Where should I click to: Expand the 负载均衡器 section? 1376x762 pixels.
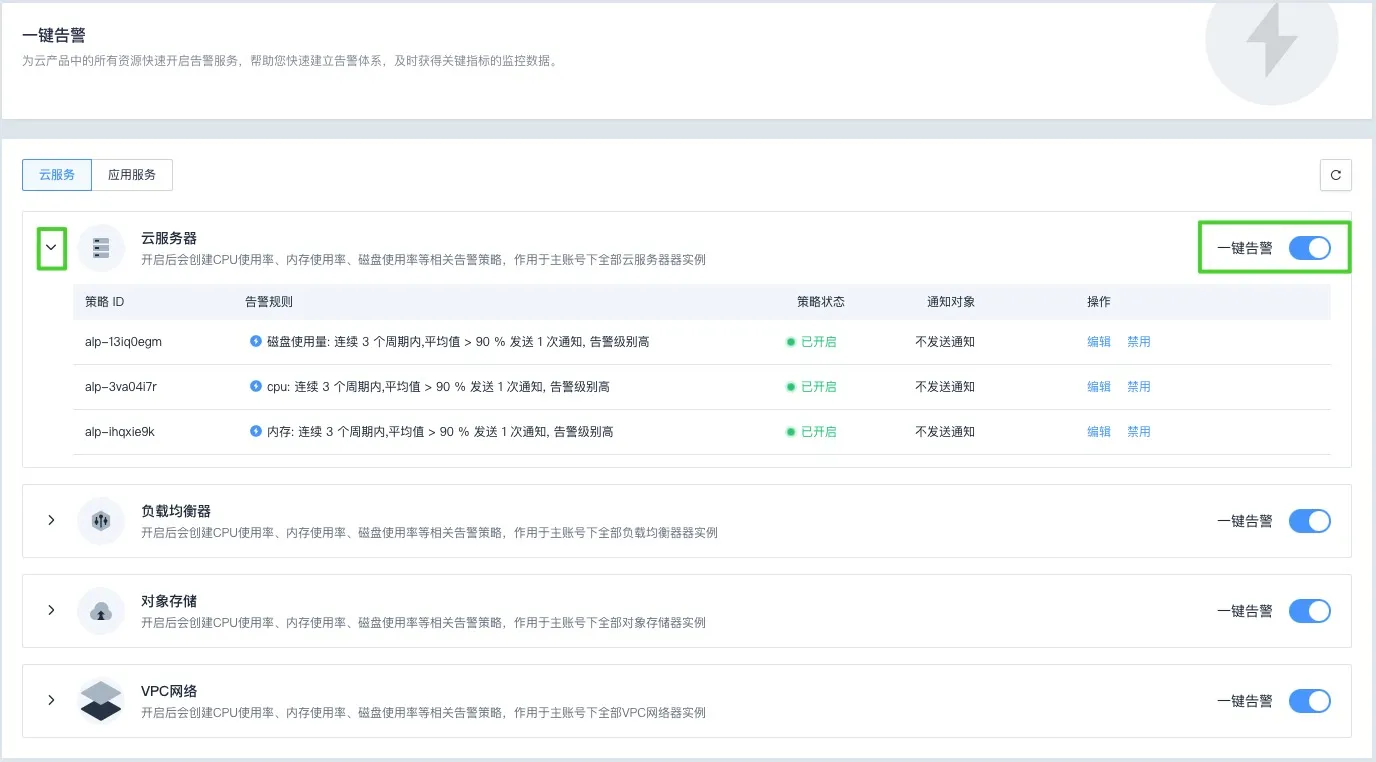click(x=52, y=521)
